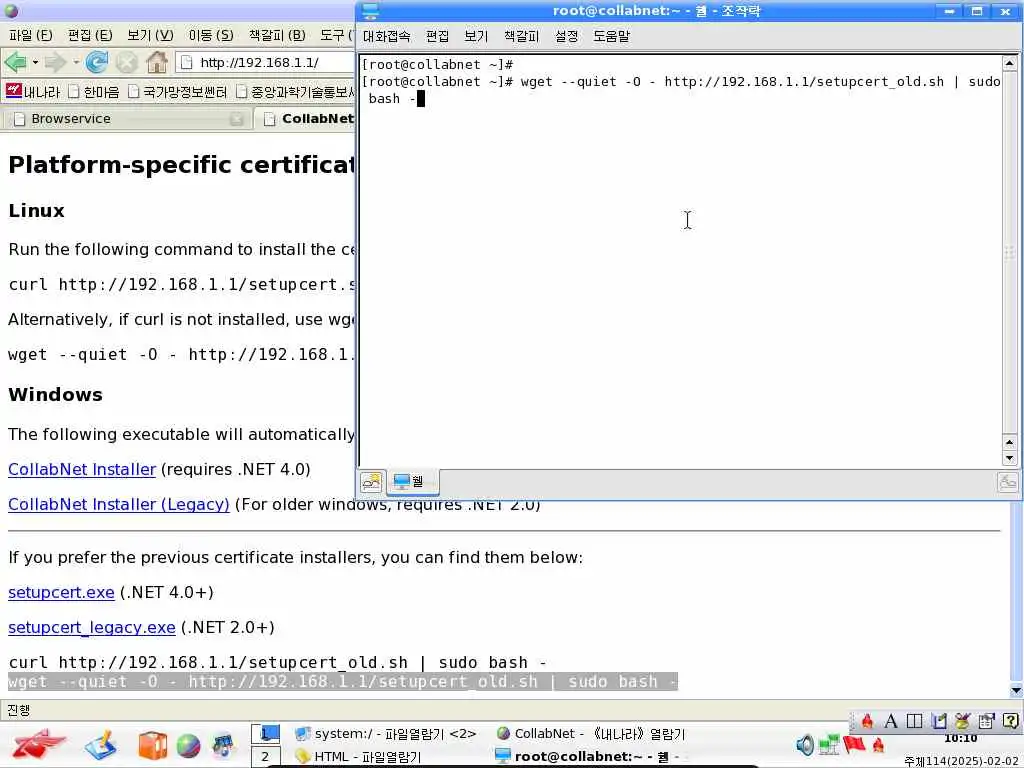Open the 내나라 bookmark

point(32,92)
